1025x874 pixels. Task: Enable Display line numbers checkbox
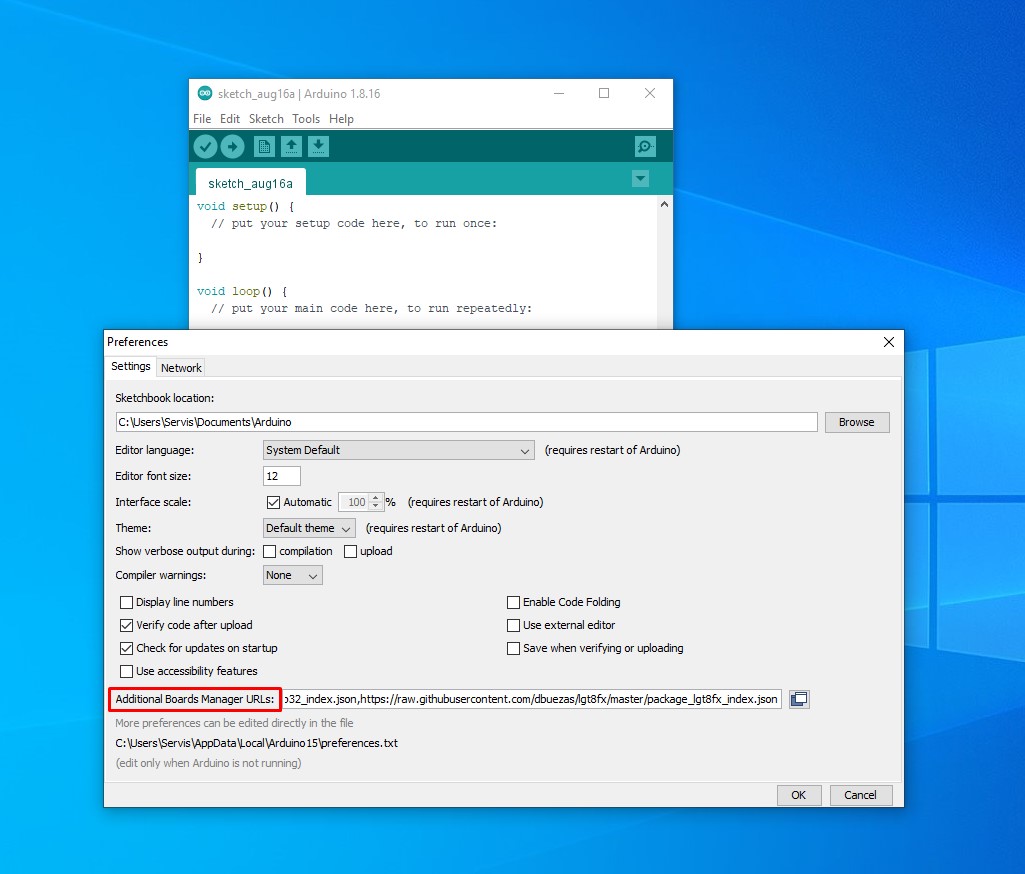(127, 602)
